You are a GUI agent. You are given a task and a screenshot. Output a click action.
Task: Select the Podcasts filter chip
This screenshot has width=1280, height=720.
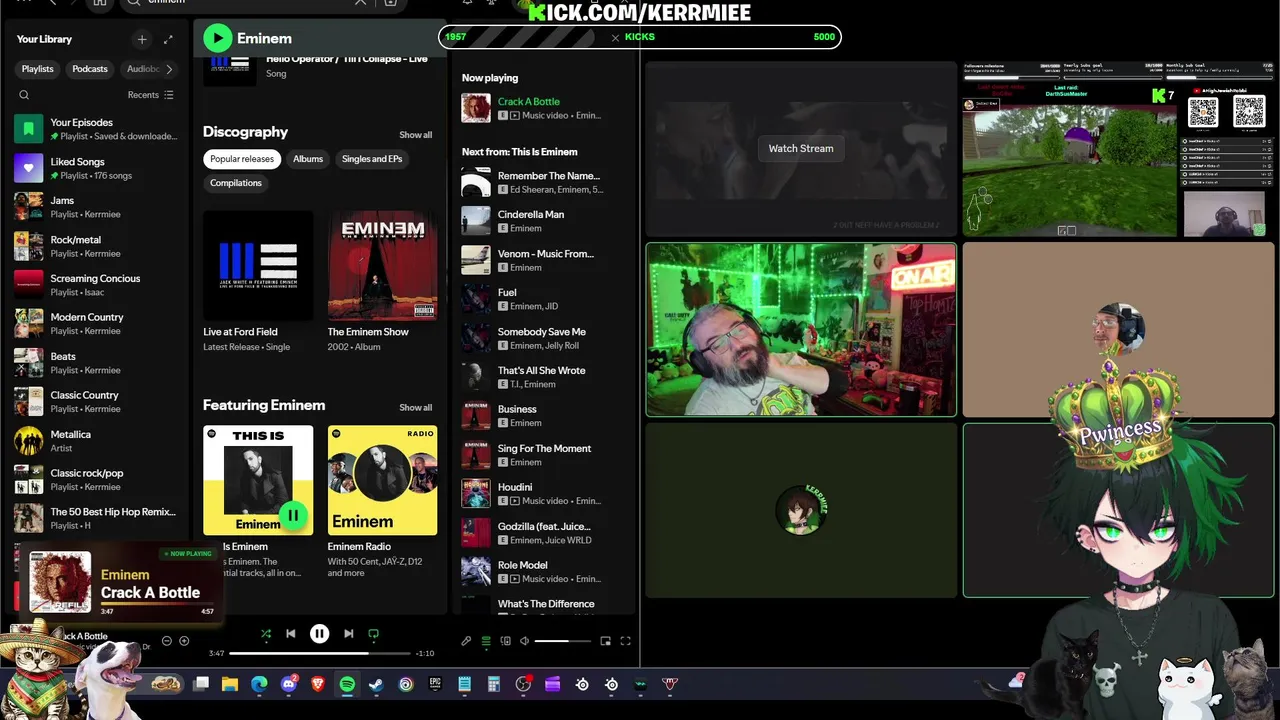click(90, 69)
